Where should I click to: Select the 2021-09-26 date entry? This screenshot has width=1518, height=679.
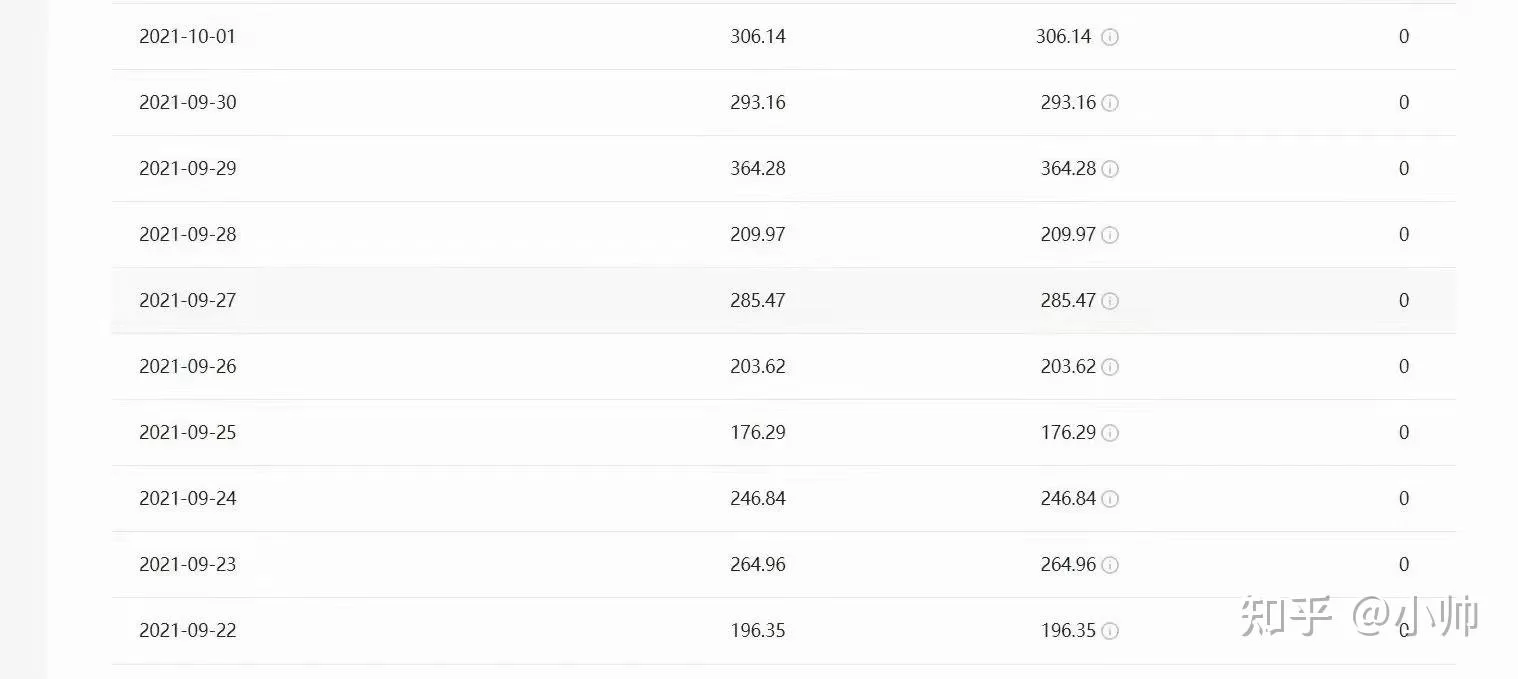pos(188,367)
